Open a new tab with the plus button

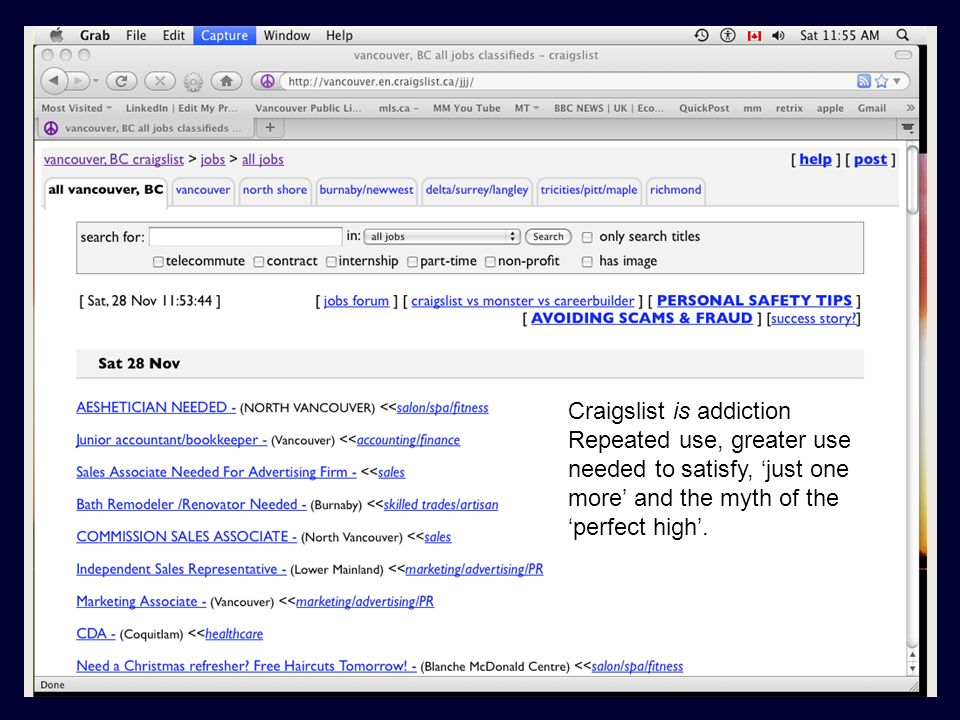click(x=270, y=127)
